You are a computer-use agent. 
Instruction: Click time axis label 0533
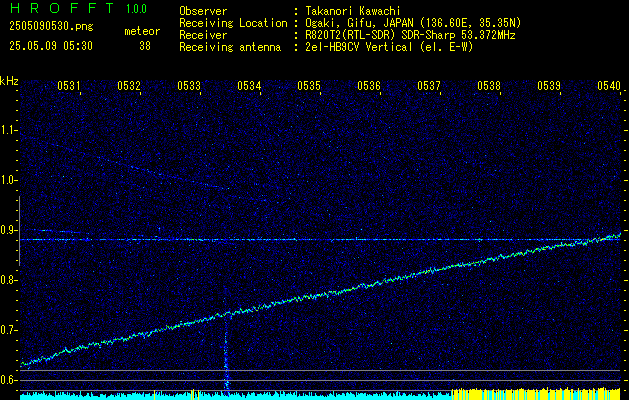[189, 85]
